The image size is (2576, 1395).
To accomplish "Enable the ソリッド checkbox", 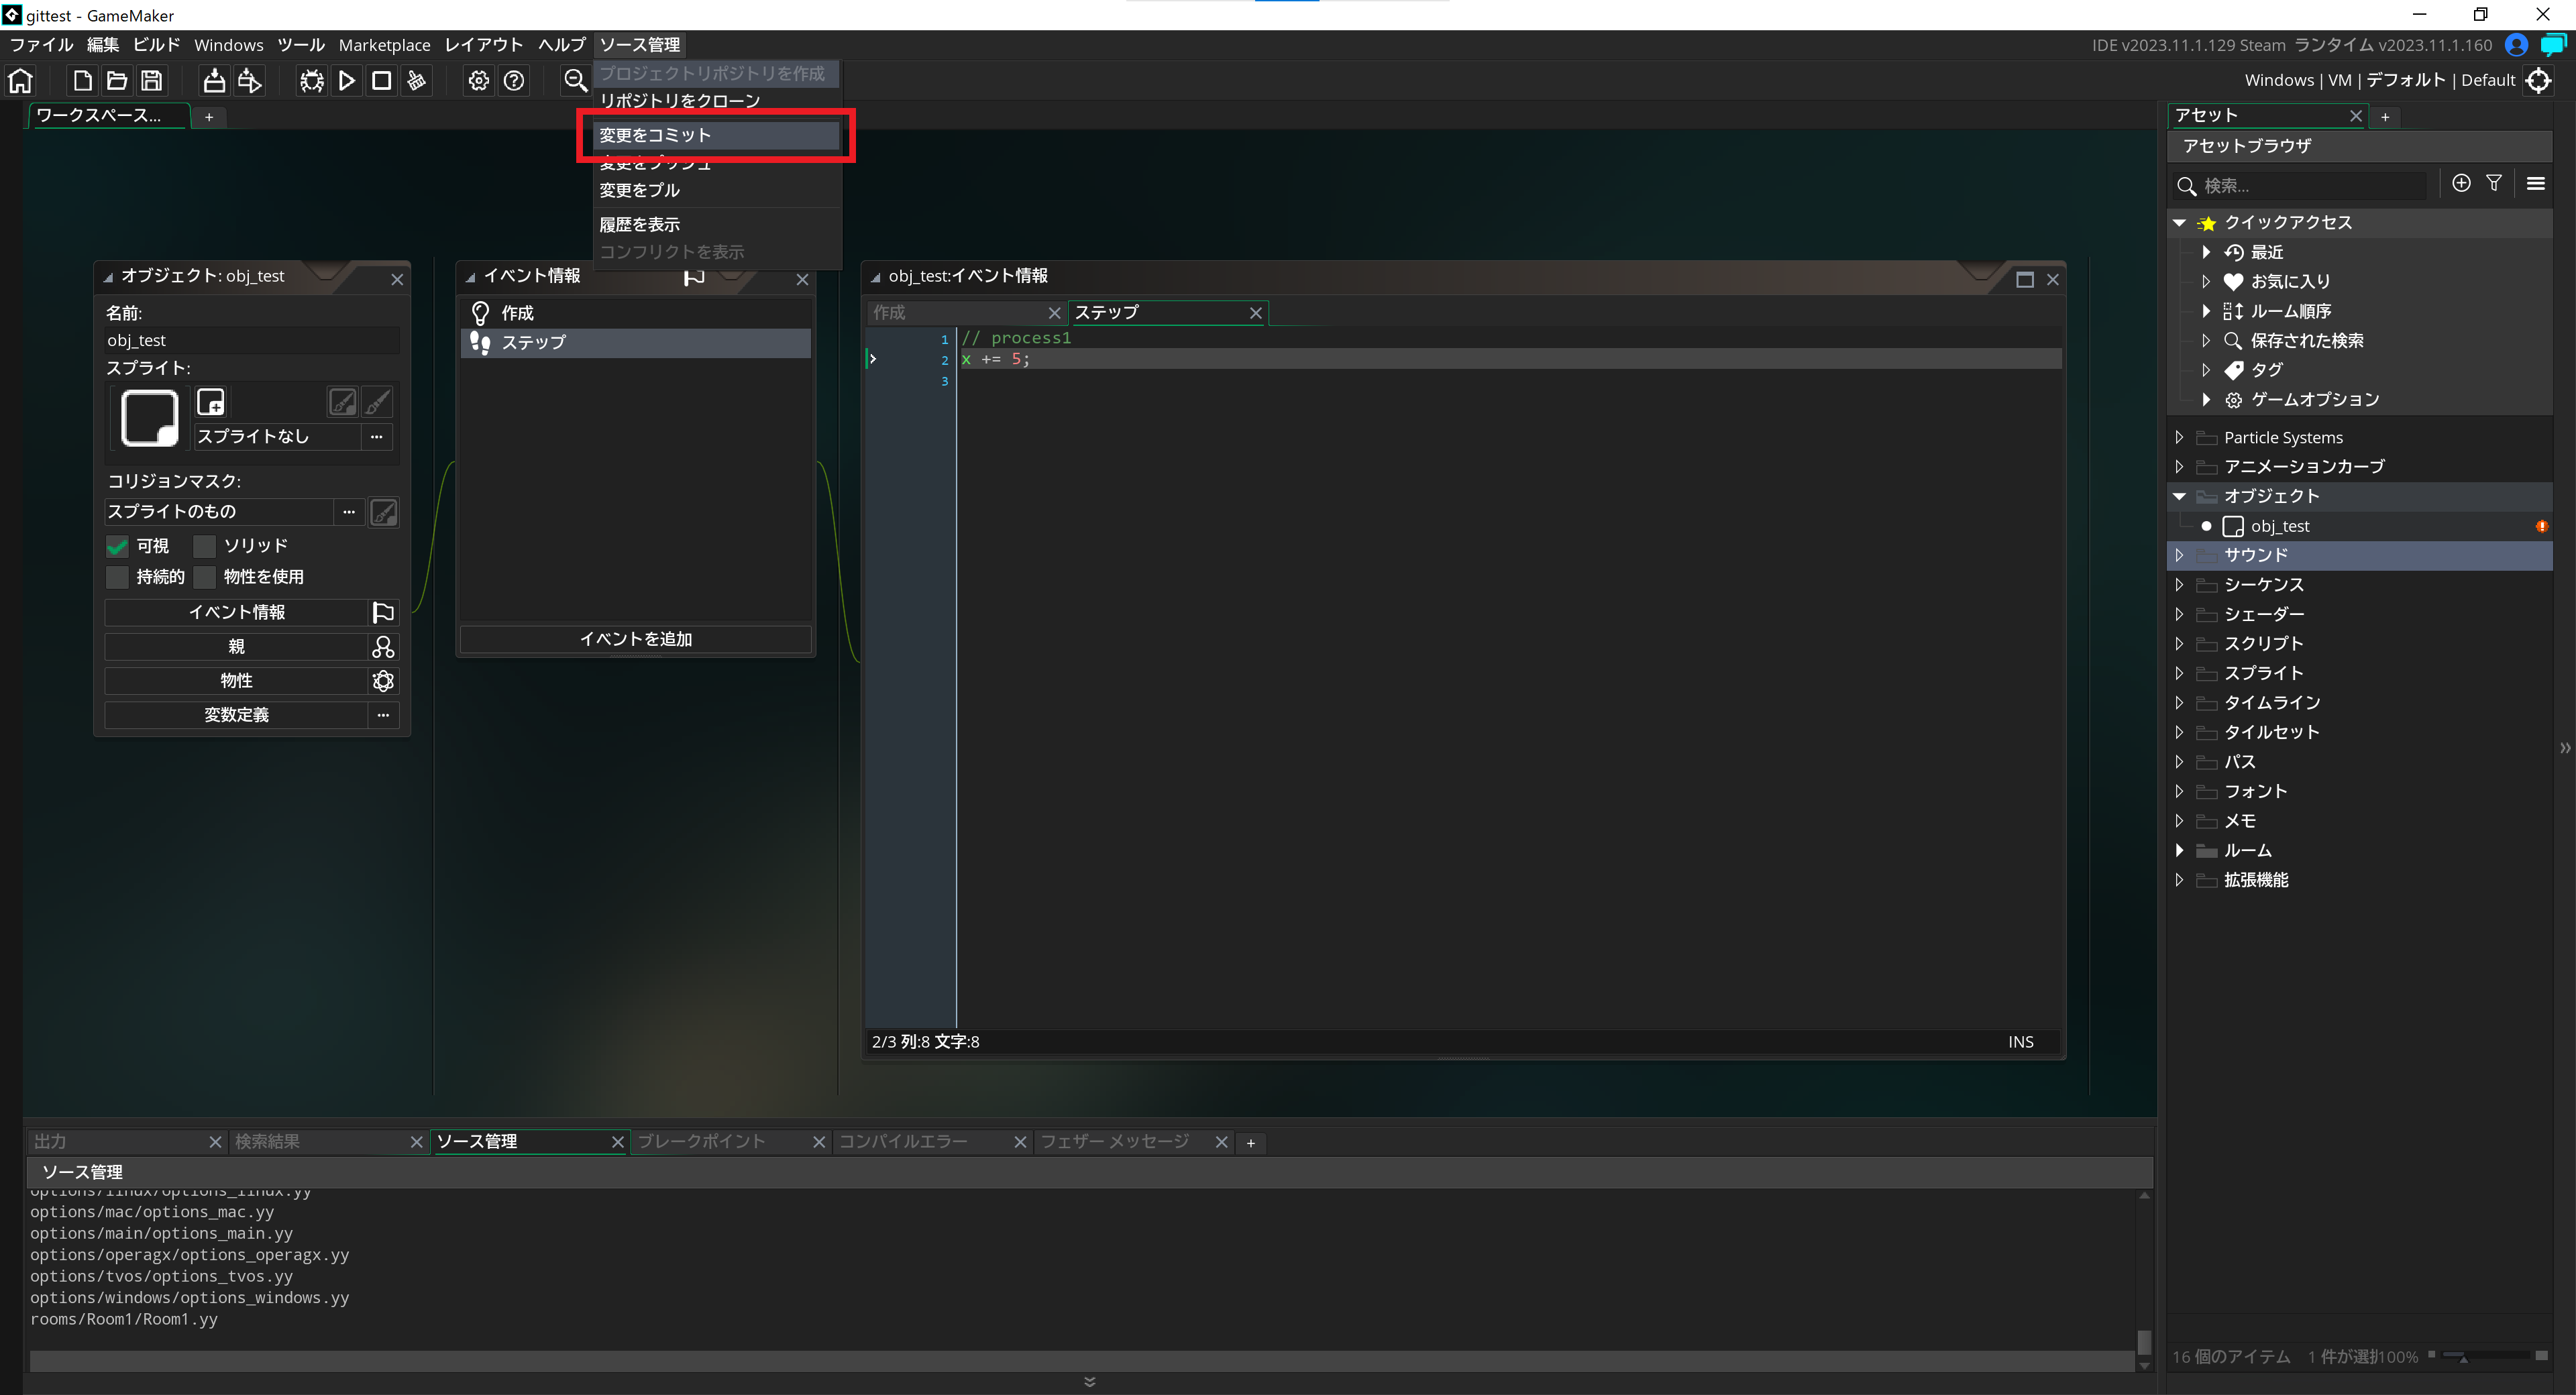I will 205,546.
